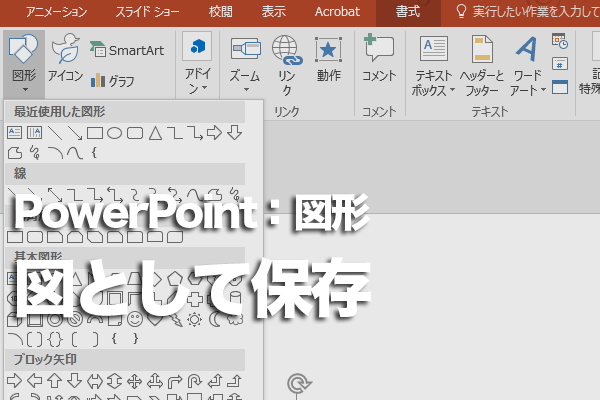The width and height of the screenshot is (600, 400).
Task: Switch to the スライド ショー tab
Action: (147, 12)
